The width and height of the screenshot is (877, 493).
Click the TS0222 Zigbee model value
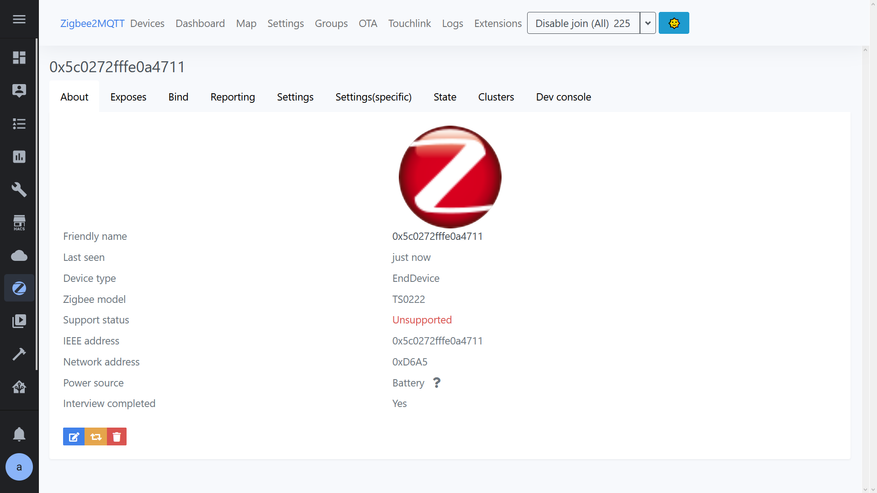tap(408, 299)
